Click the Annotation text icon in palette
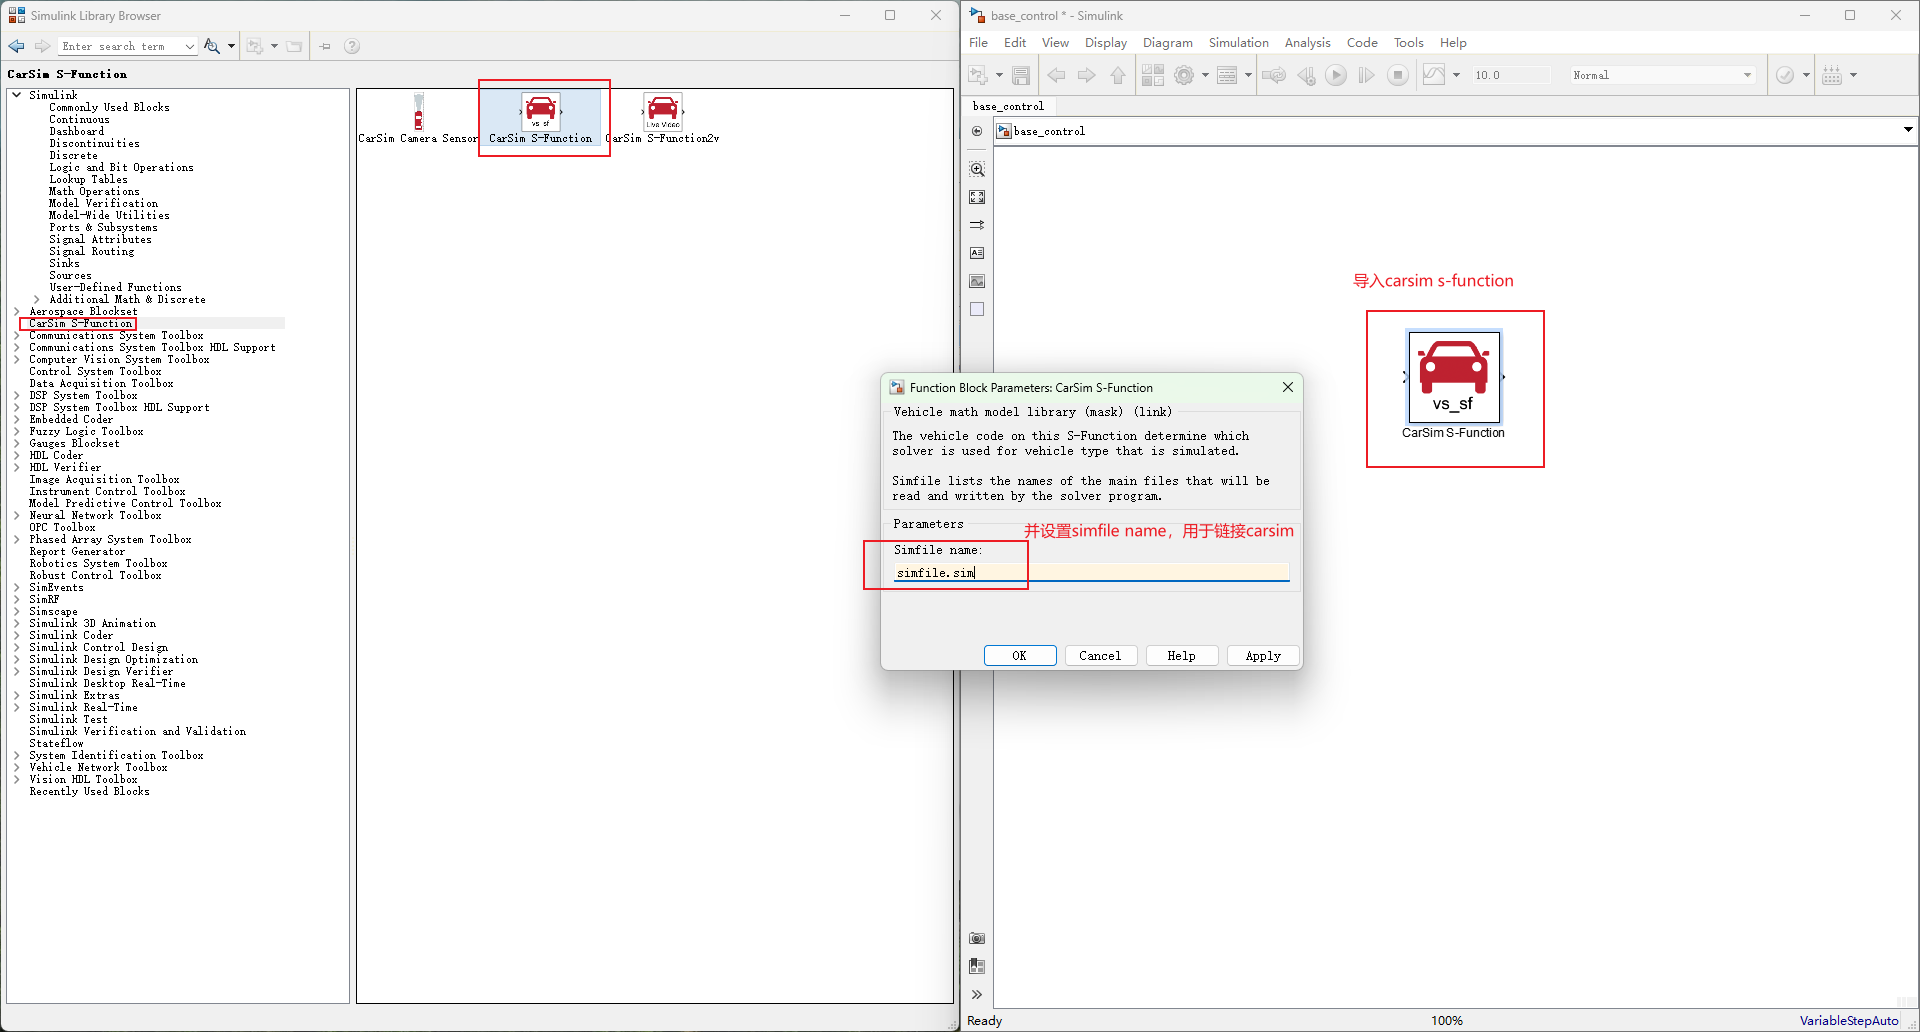Viewport: 1920px width, 1032px height. pyautogui.click(x=977, y=253)
